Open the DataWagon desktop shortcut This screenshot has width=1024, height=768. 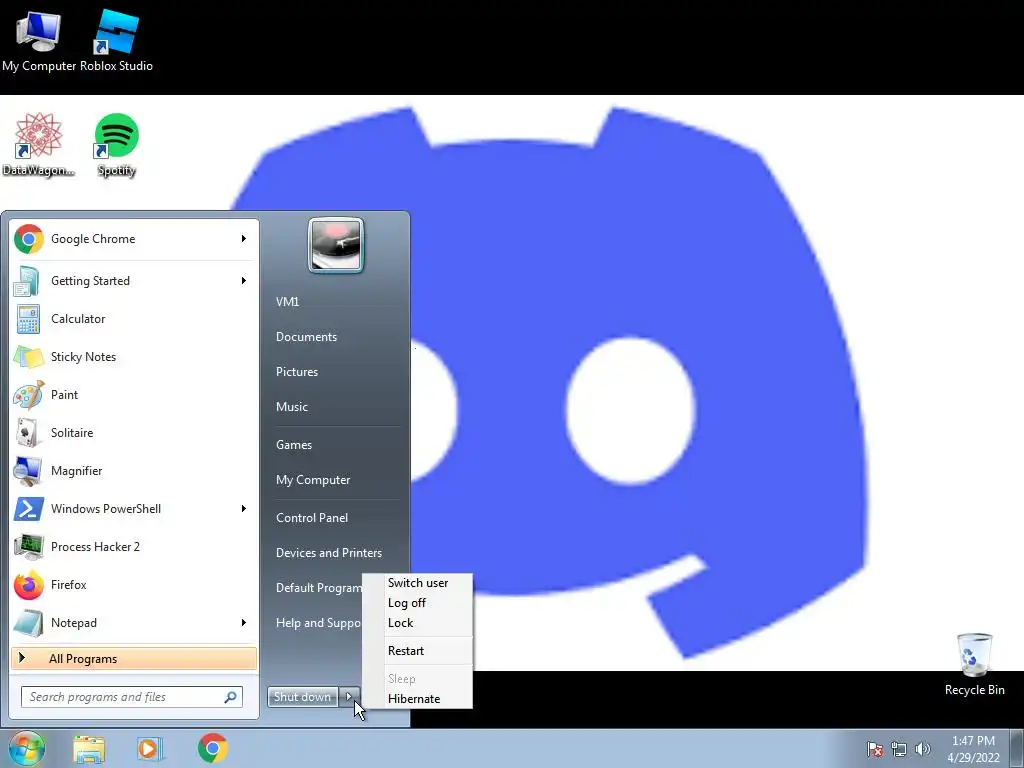pos(39,144)
